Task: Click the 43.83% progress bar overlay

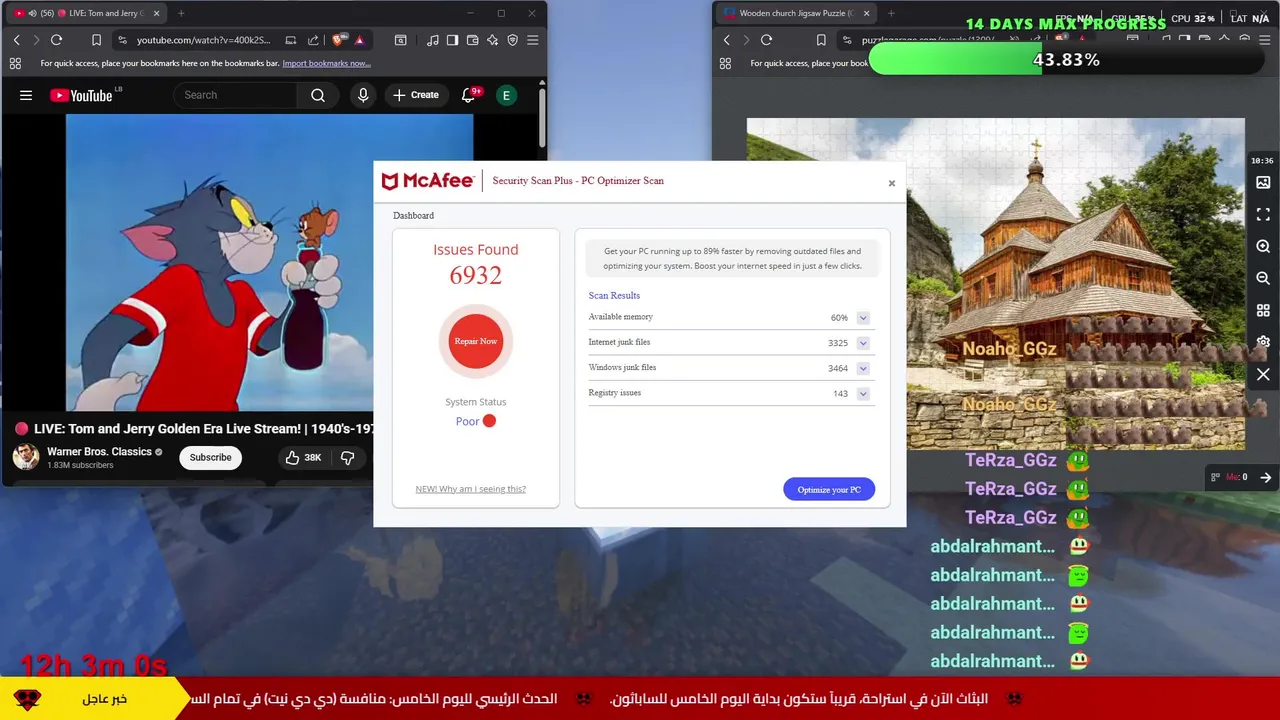Action: tap(1066, 60)
